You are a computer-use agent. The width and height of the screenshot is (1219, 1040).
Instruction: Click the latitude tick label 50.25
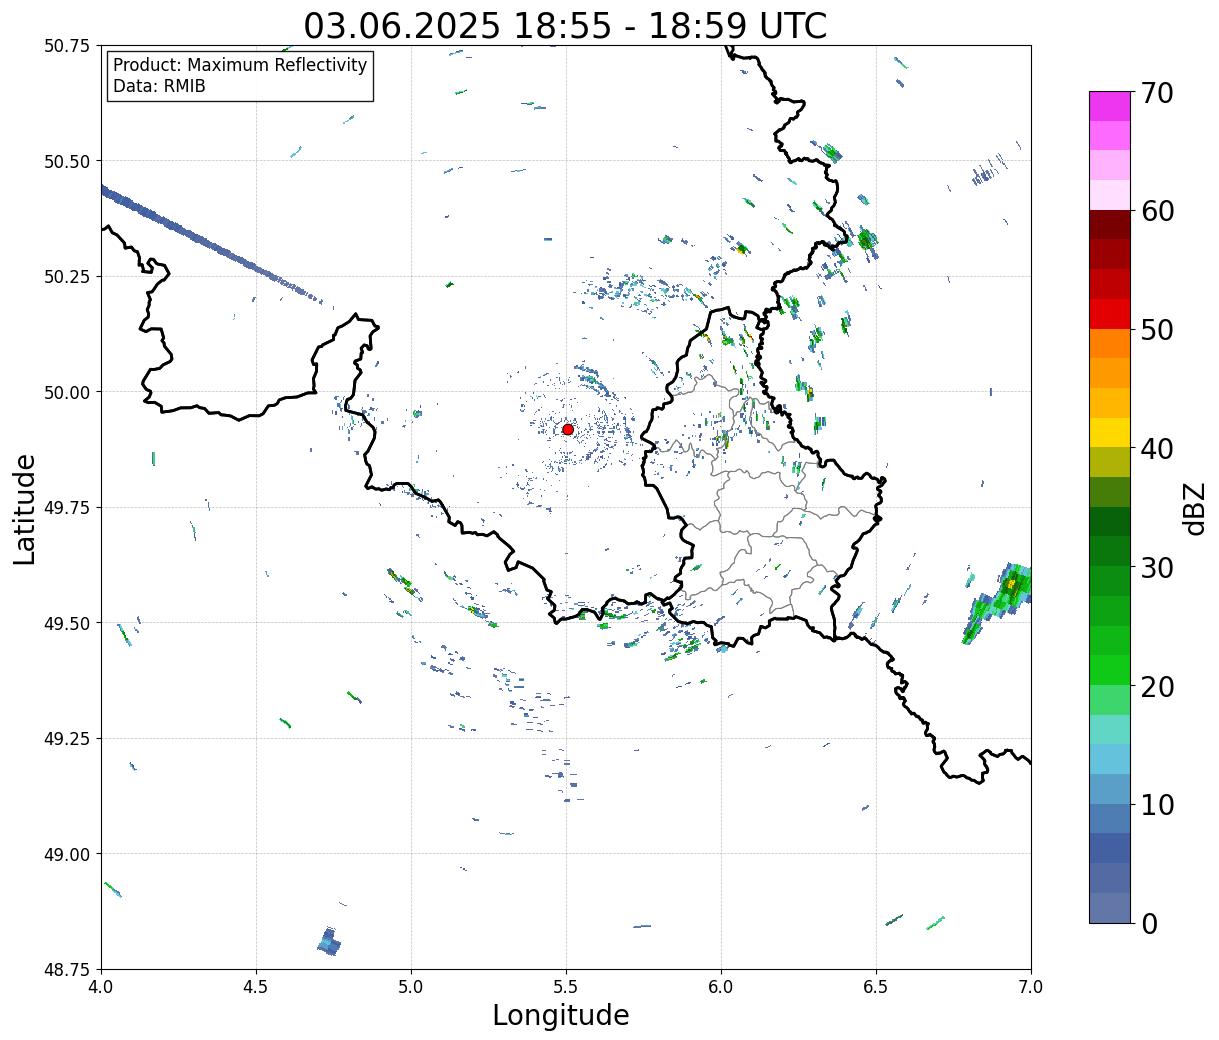(68, 277)
